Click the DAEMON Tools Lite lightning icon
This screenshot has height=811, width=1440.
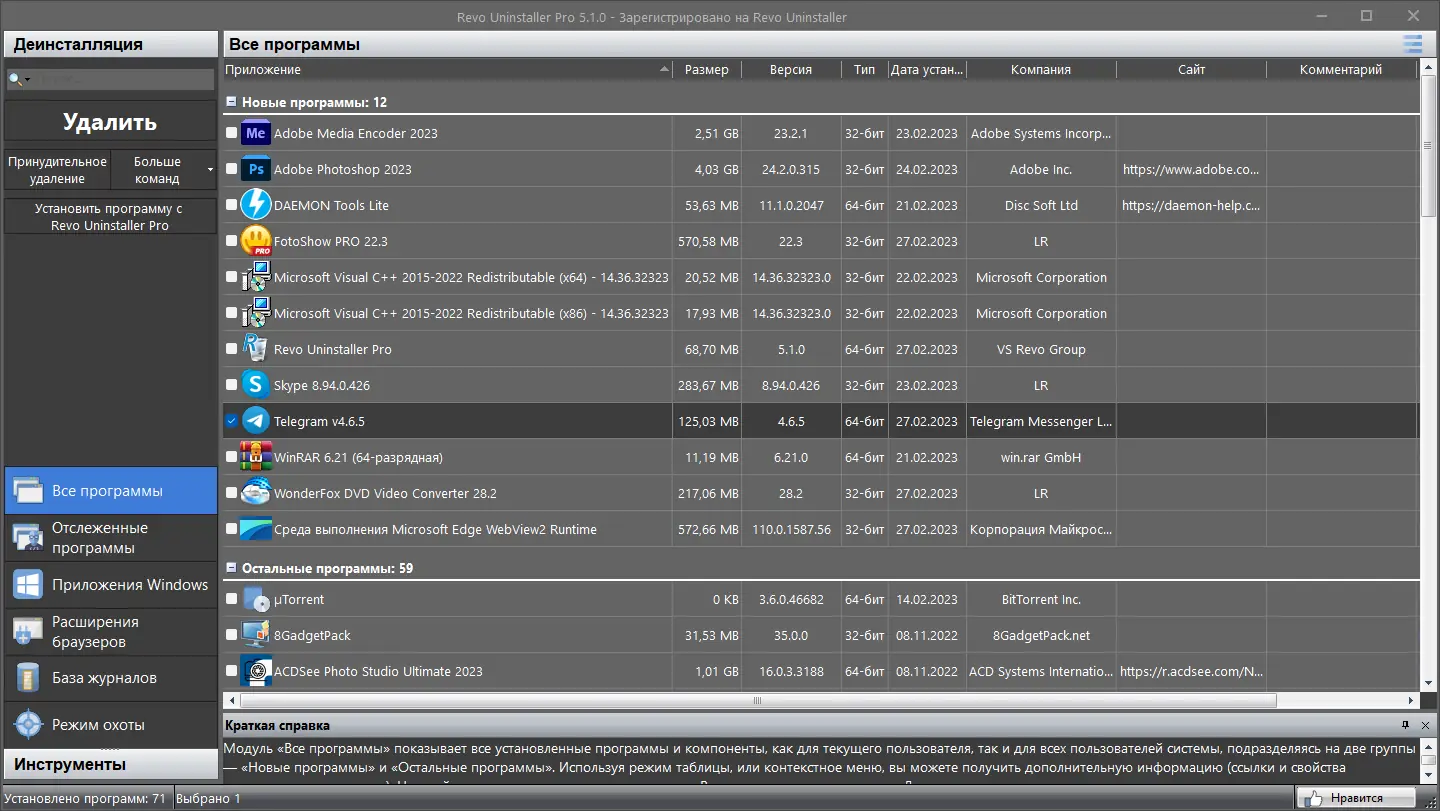(256, 205)
